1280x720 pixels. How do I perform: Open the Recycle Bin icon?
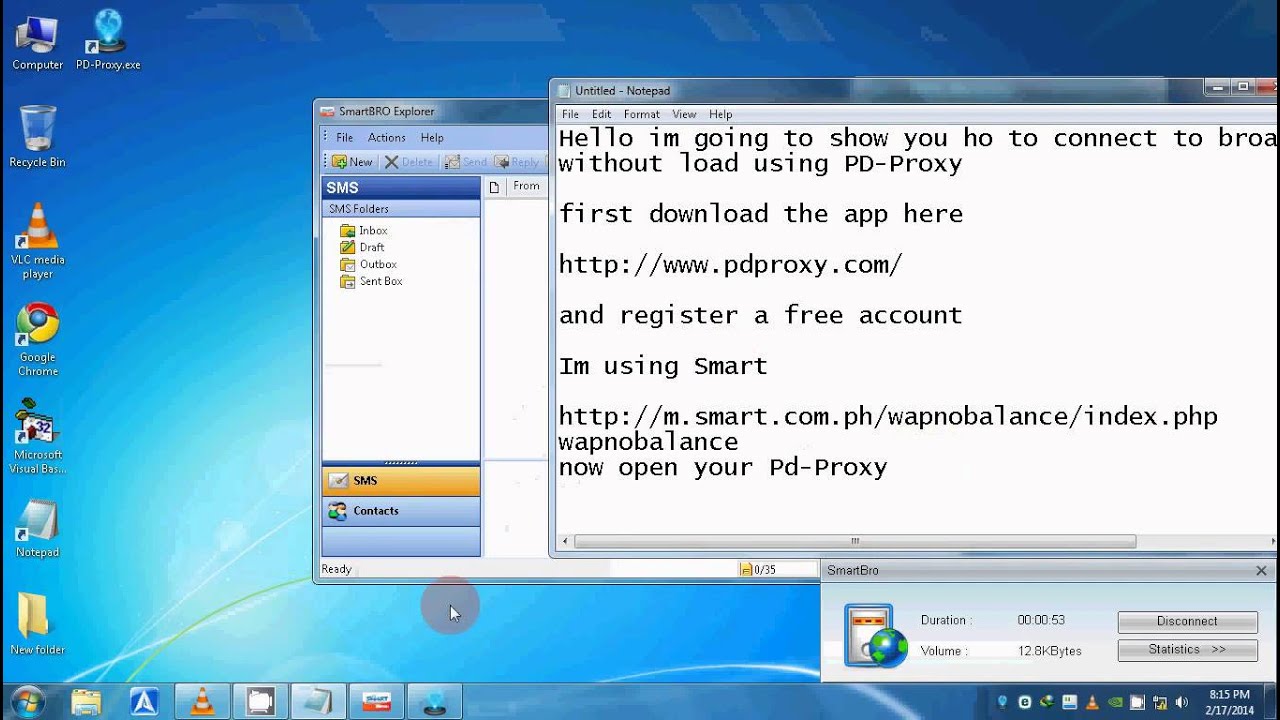[37, 136]
